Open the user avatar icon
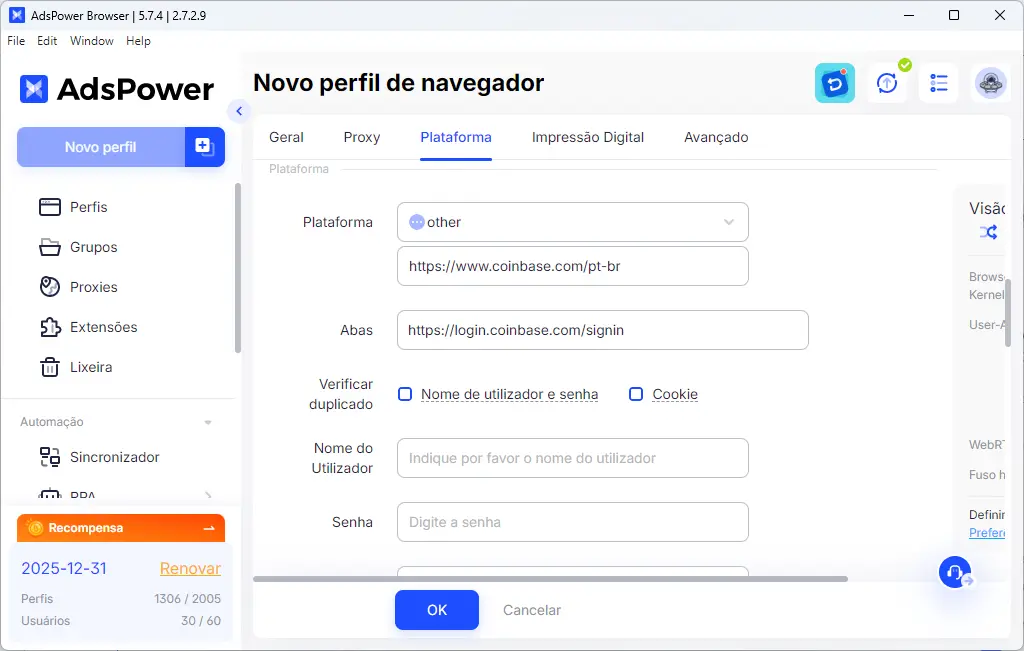 [991, 83]
